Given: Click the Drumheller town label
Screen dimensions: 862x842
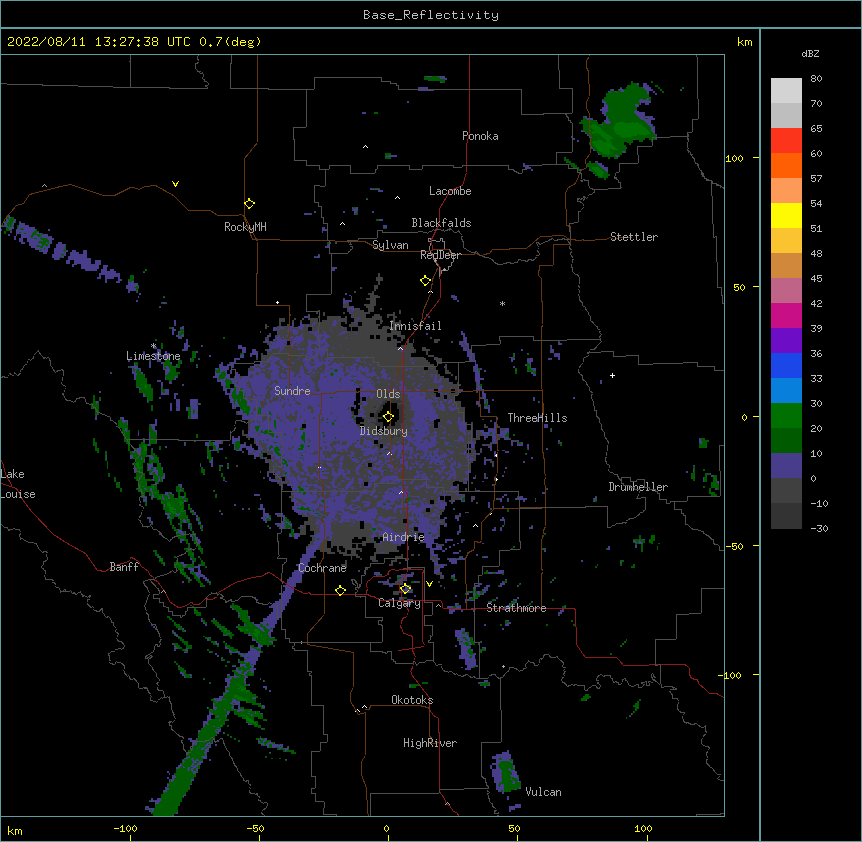Looking at the screenshot, I should (638, 487).
